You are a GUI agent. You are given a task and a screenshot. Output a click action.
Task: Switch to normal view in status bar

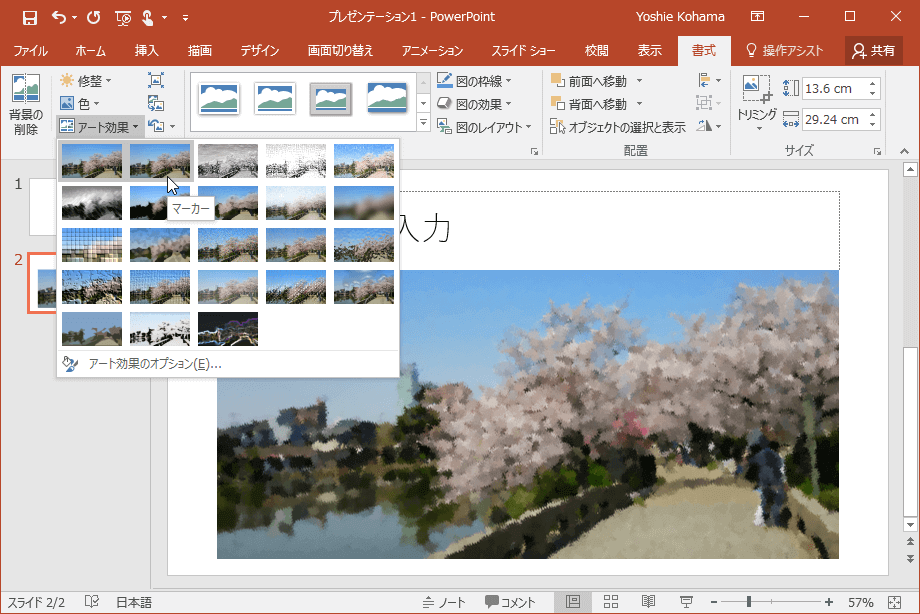pos(573,602)
